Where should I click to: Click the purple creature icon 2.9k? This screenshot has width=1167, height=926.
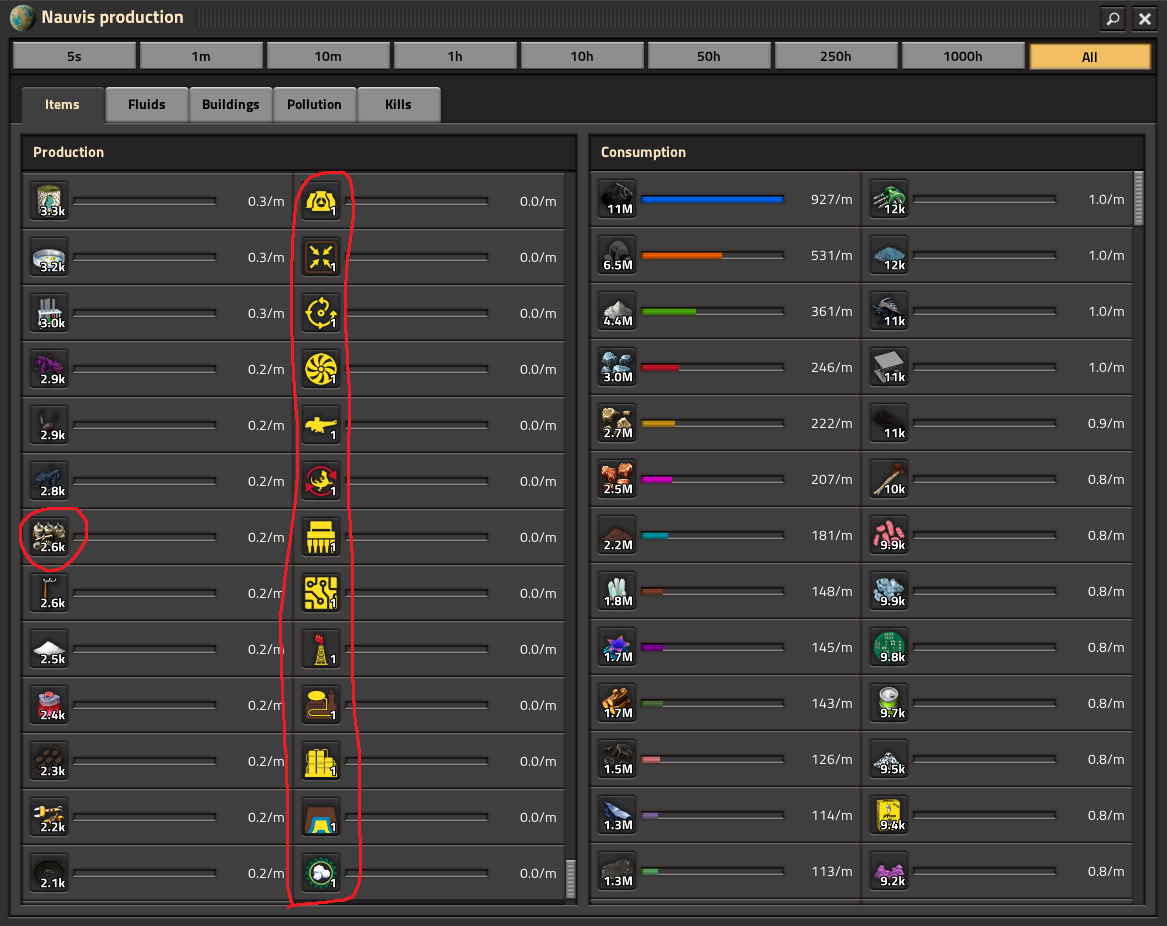coord(50,369)
